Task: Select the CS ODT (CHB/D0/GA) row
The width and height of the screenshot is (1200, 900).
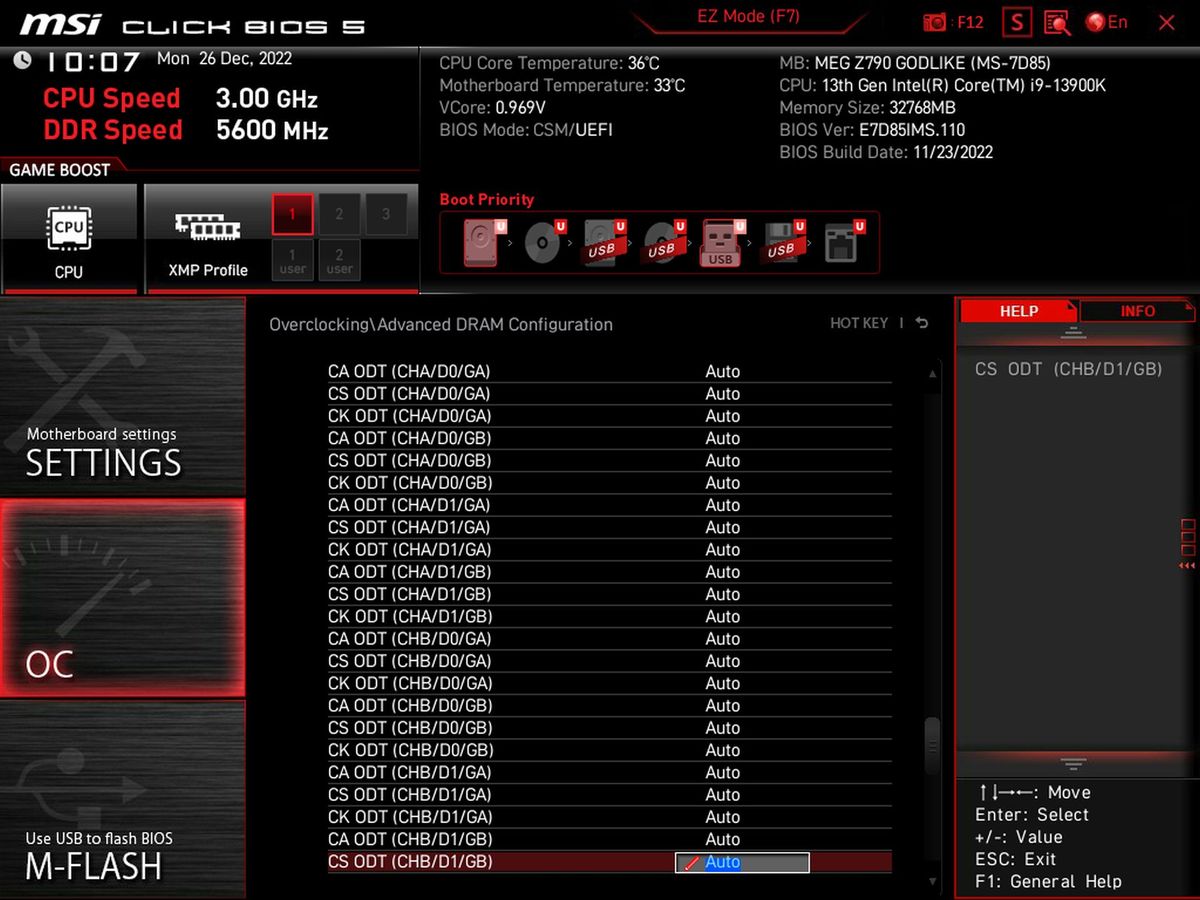Action: 610,661
